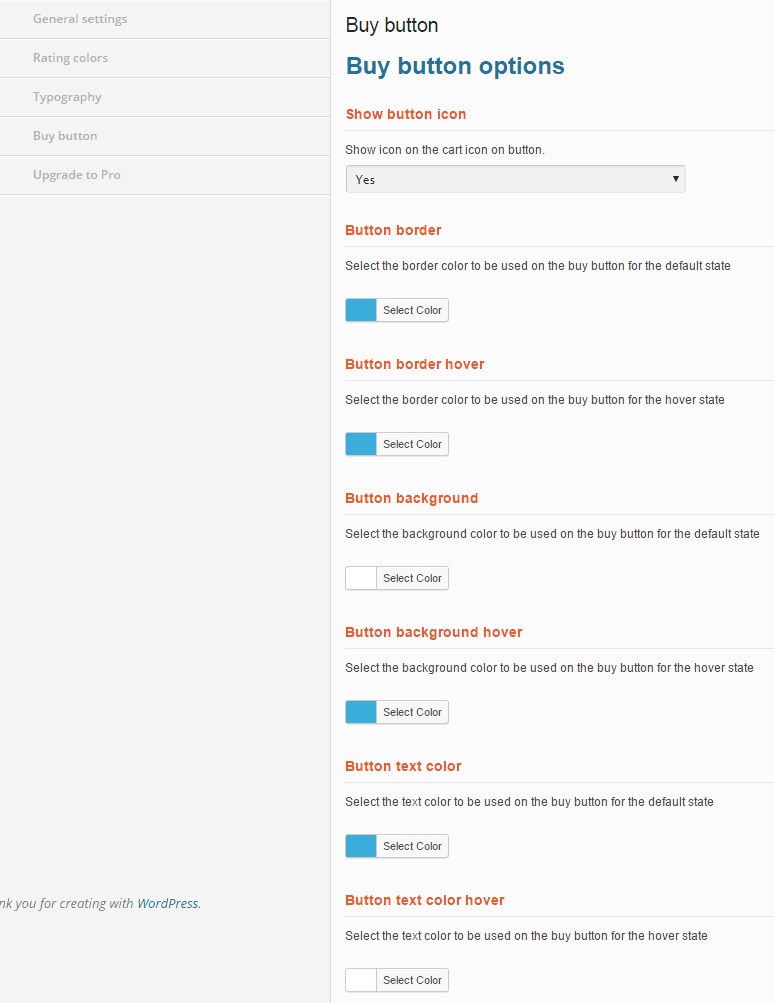Click the Button text color swatch

click(361, 846)
